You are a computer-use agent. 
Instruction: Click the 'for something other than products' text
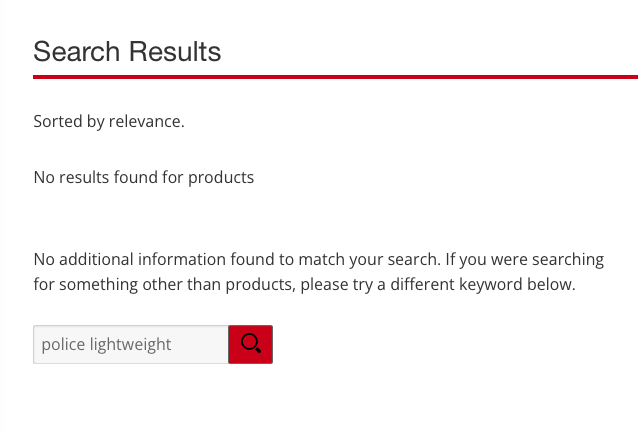coord(164,284)
